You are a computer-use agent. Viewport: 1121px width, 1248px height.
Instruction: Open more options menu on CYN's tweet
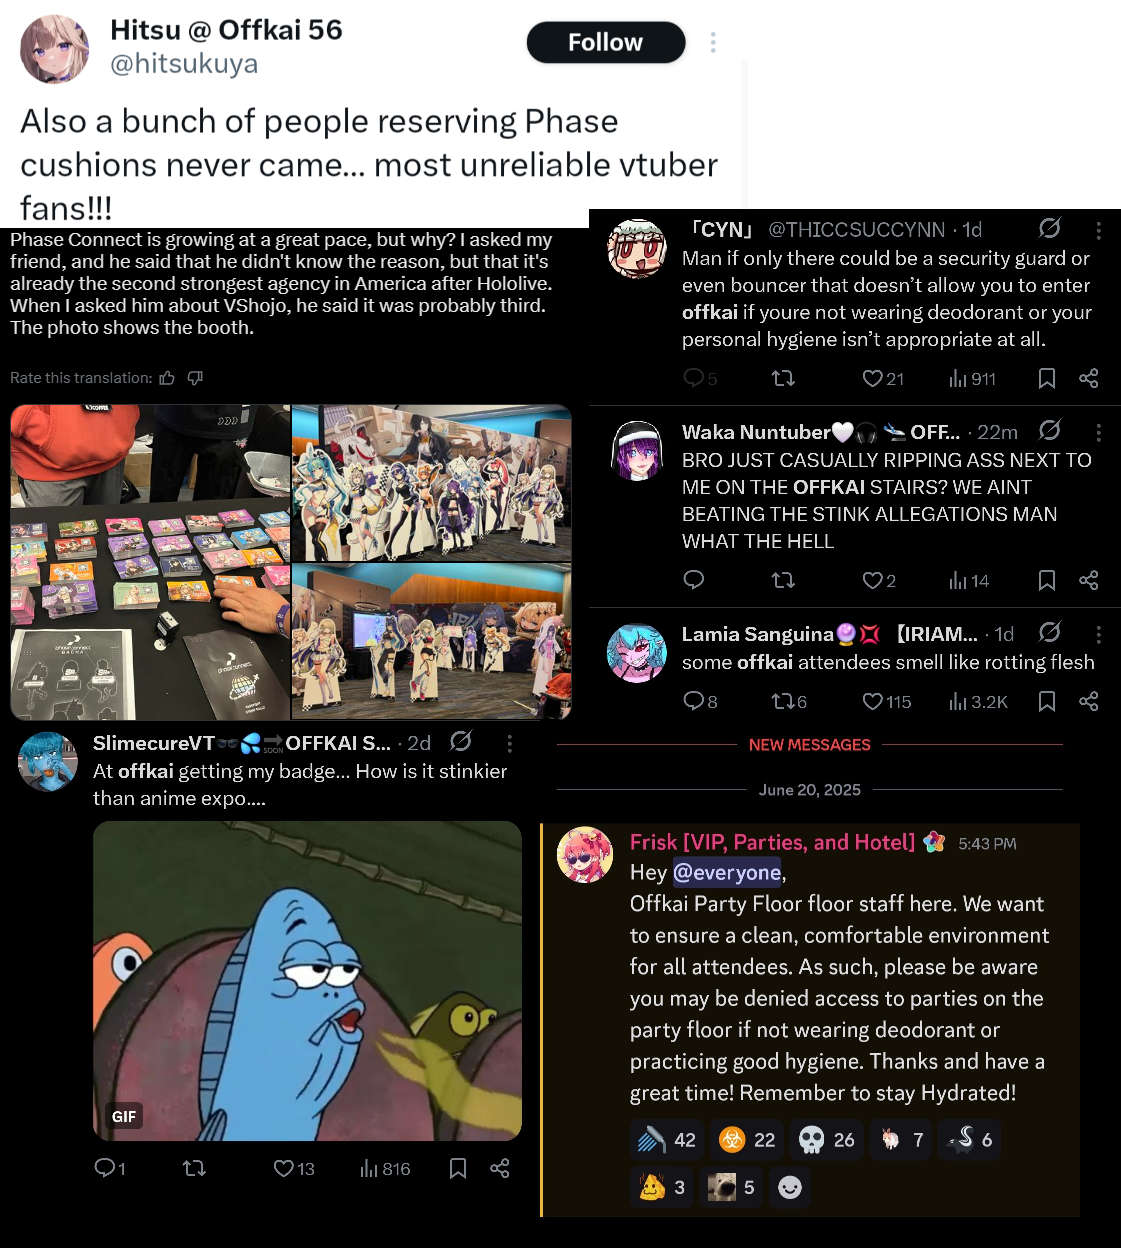point(1098,230)
